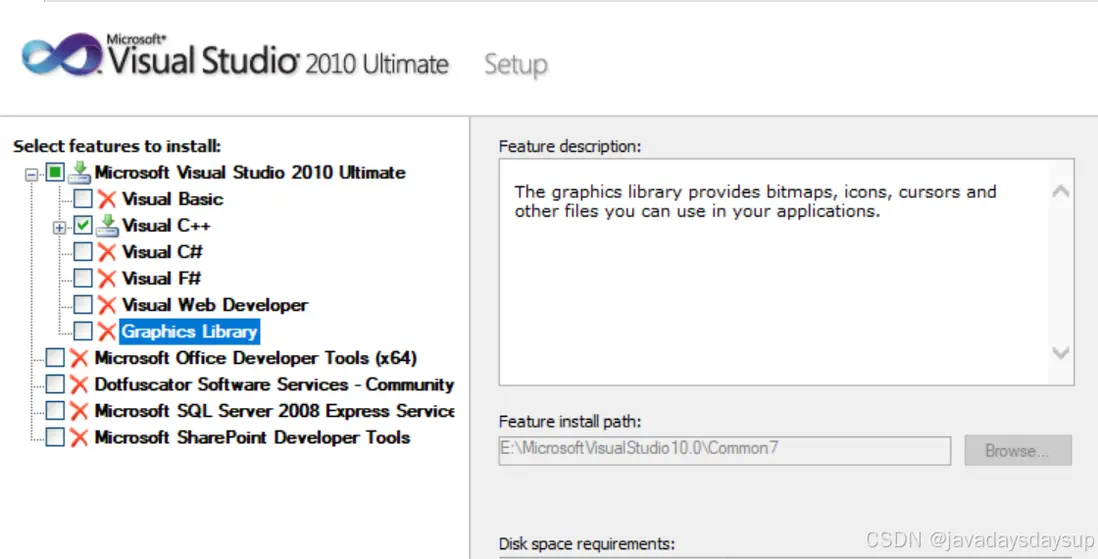Select the Microsoft SQL Server 2008 Express Service label
The height and width of the screenshot is (559, 1098).
(274, 411)
